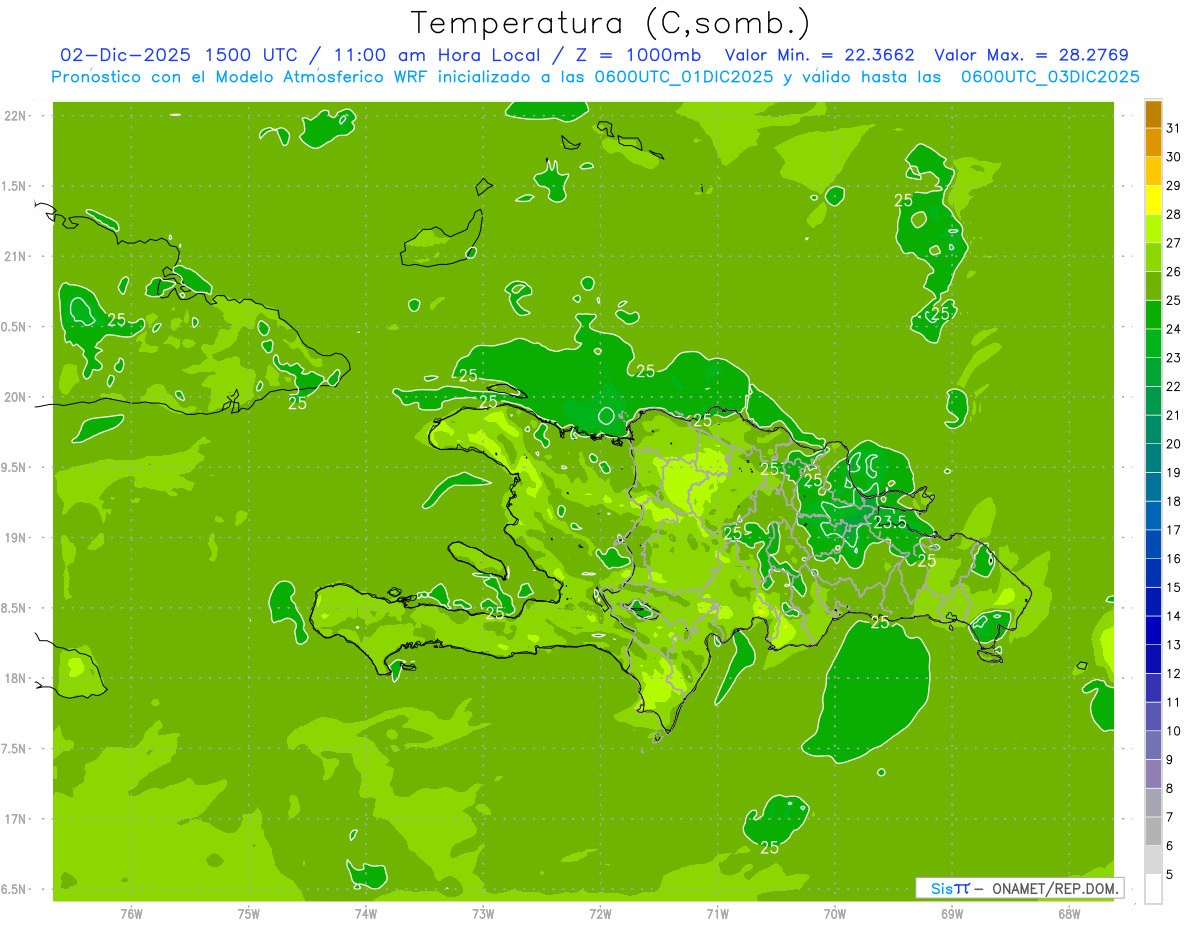Click the dark orange swatch above 31

tap(1153, 114)
